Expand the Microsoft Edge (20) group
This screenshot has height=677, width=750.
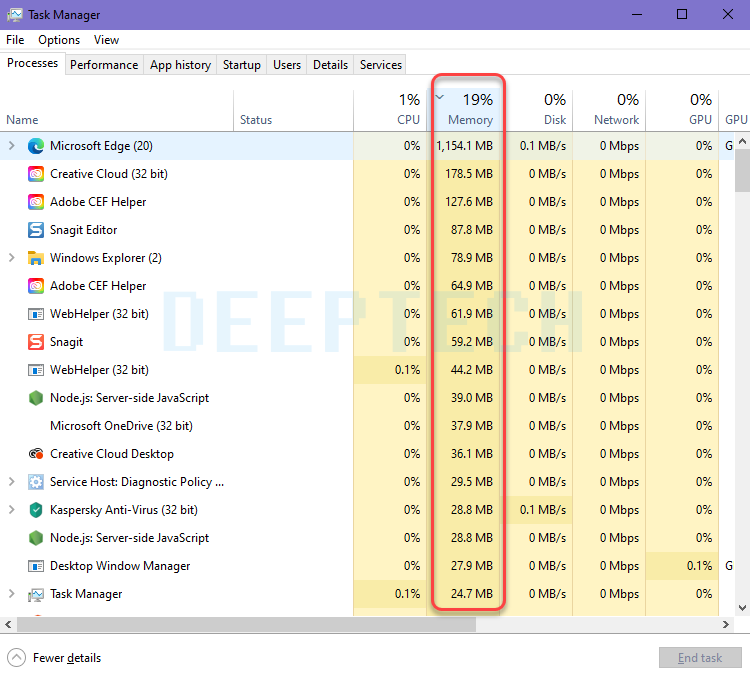[12, 145]
